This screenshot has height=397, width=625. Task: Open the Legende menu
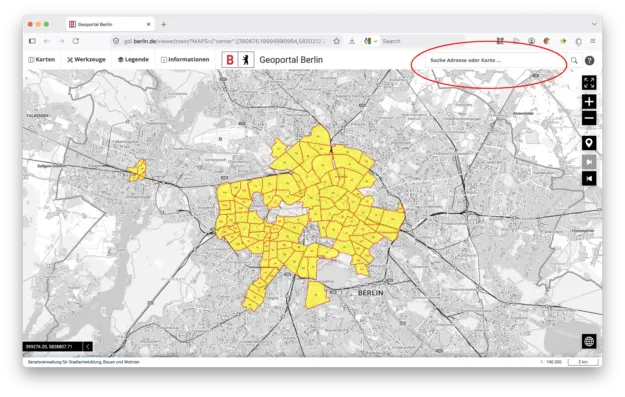[133, 59]
